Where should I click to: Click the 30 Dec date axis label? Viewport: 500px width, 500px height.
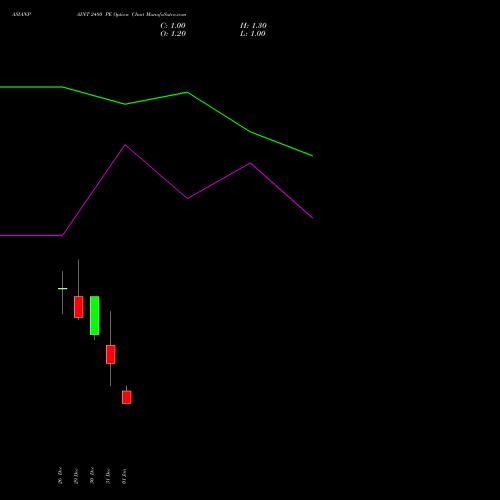[x=92, y=475]
